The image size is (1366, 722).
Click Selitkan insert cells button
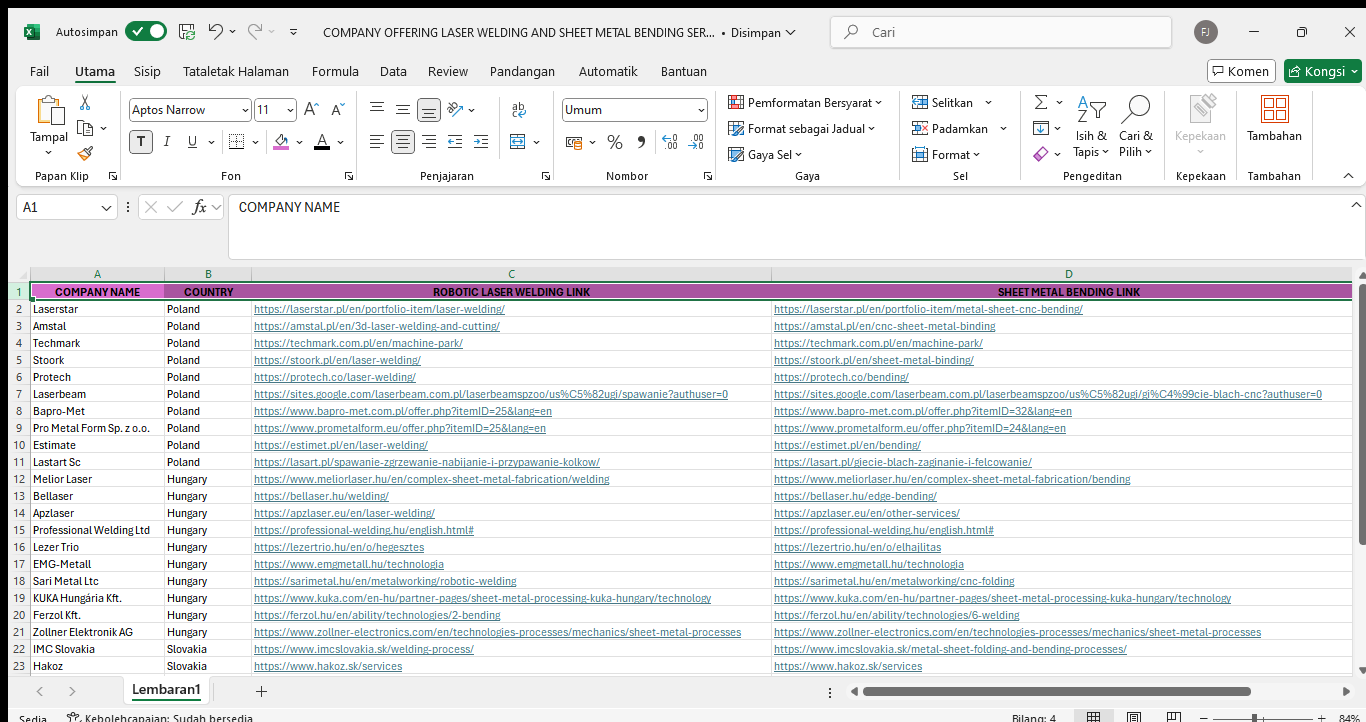[943, 103]
